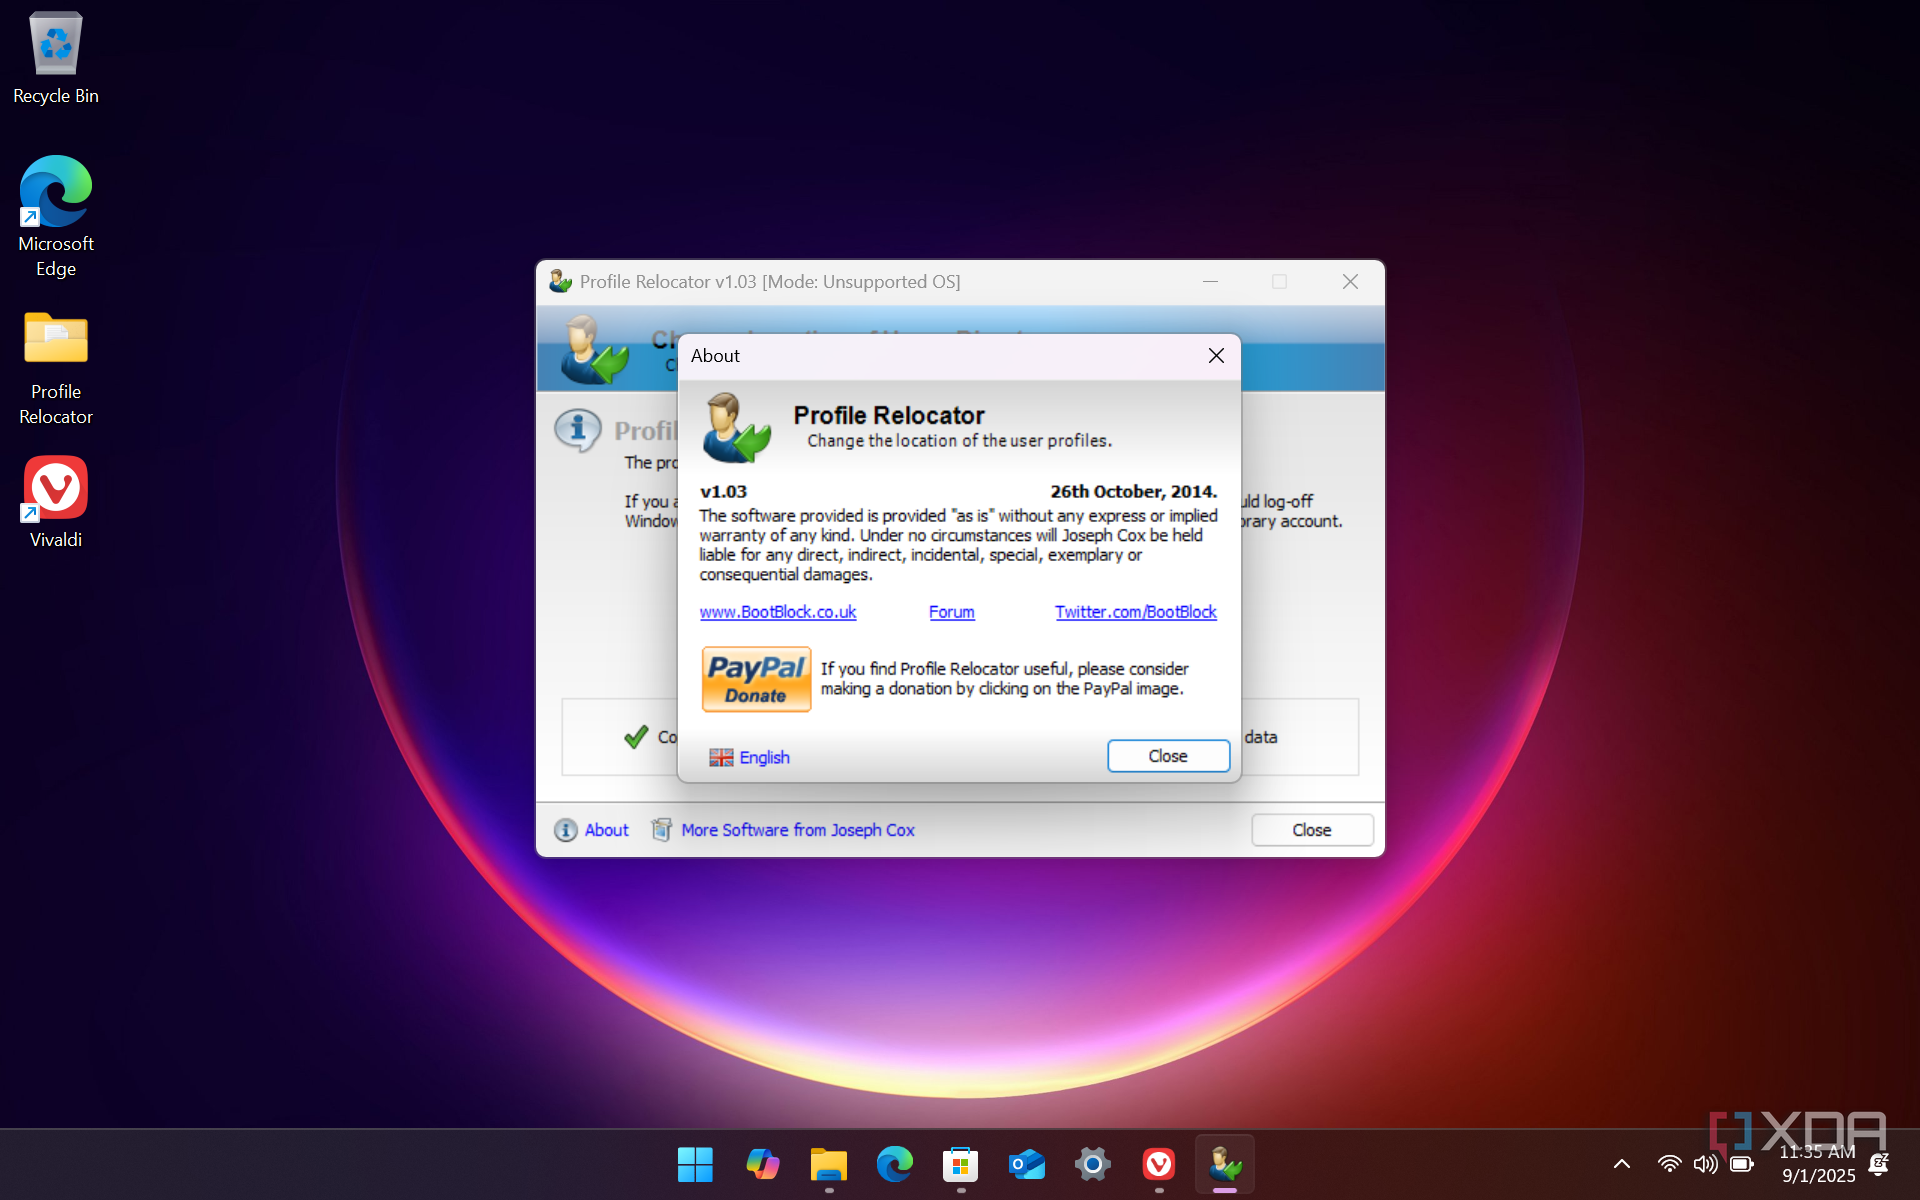The image size is (1920, 1200).
Task: Click the Wi-Fi network tray icon
Action: [x=1669, y=1164]
